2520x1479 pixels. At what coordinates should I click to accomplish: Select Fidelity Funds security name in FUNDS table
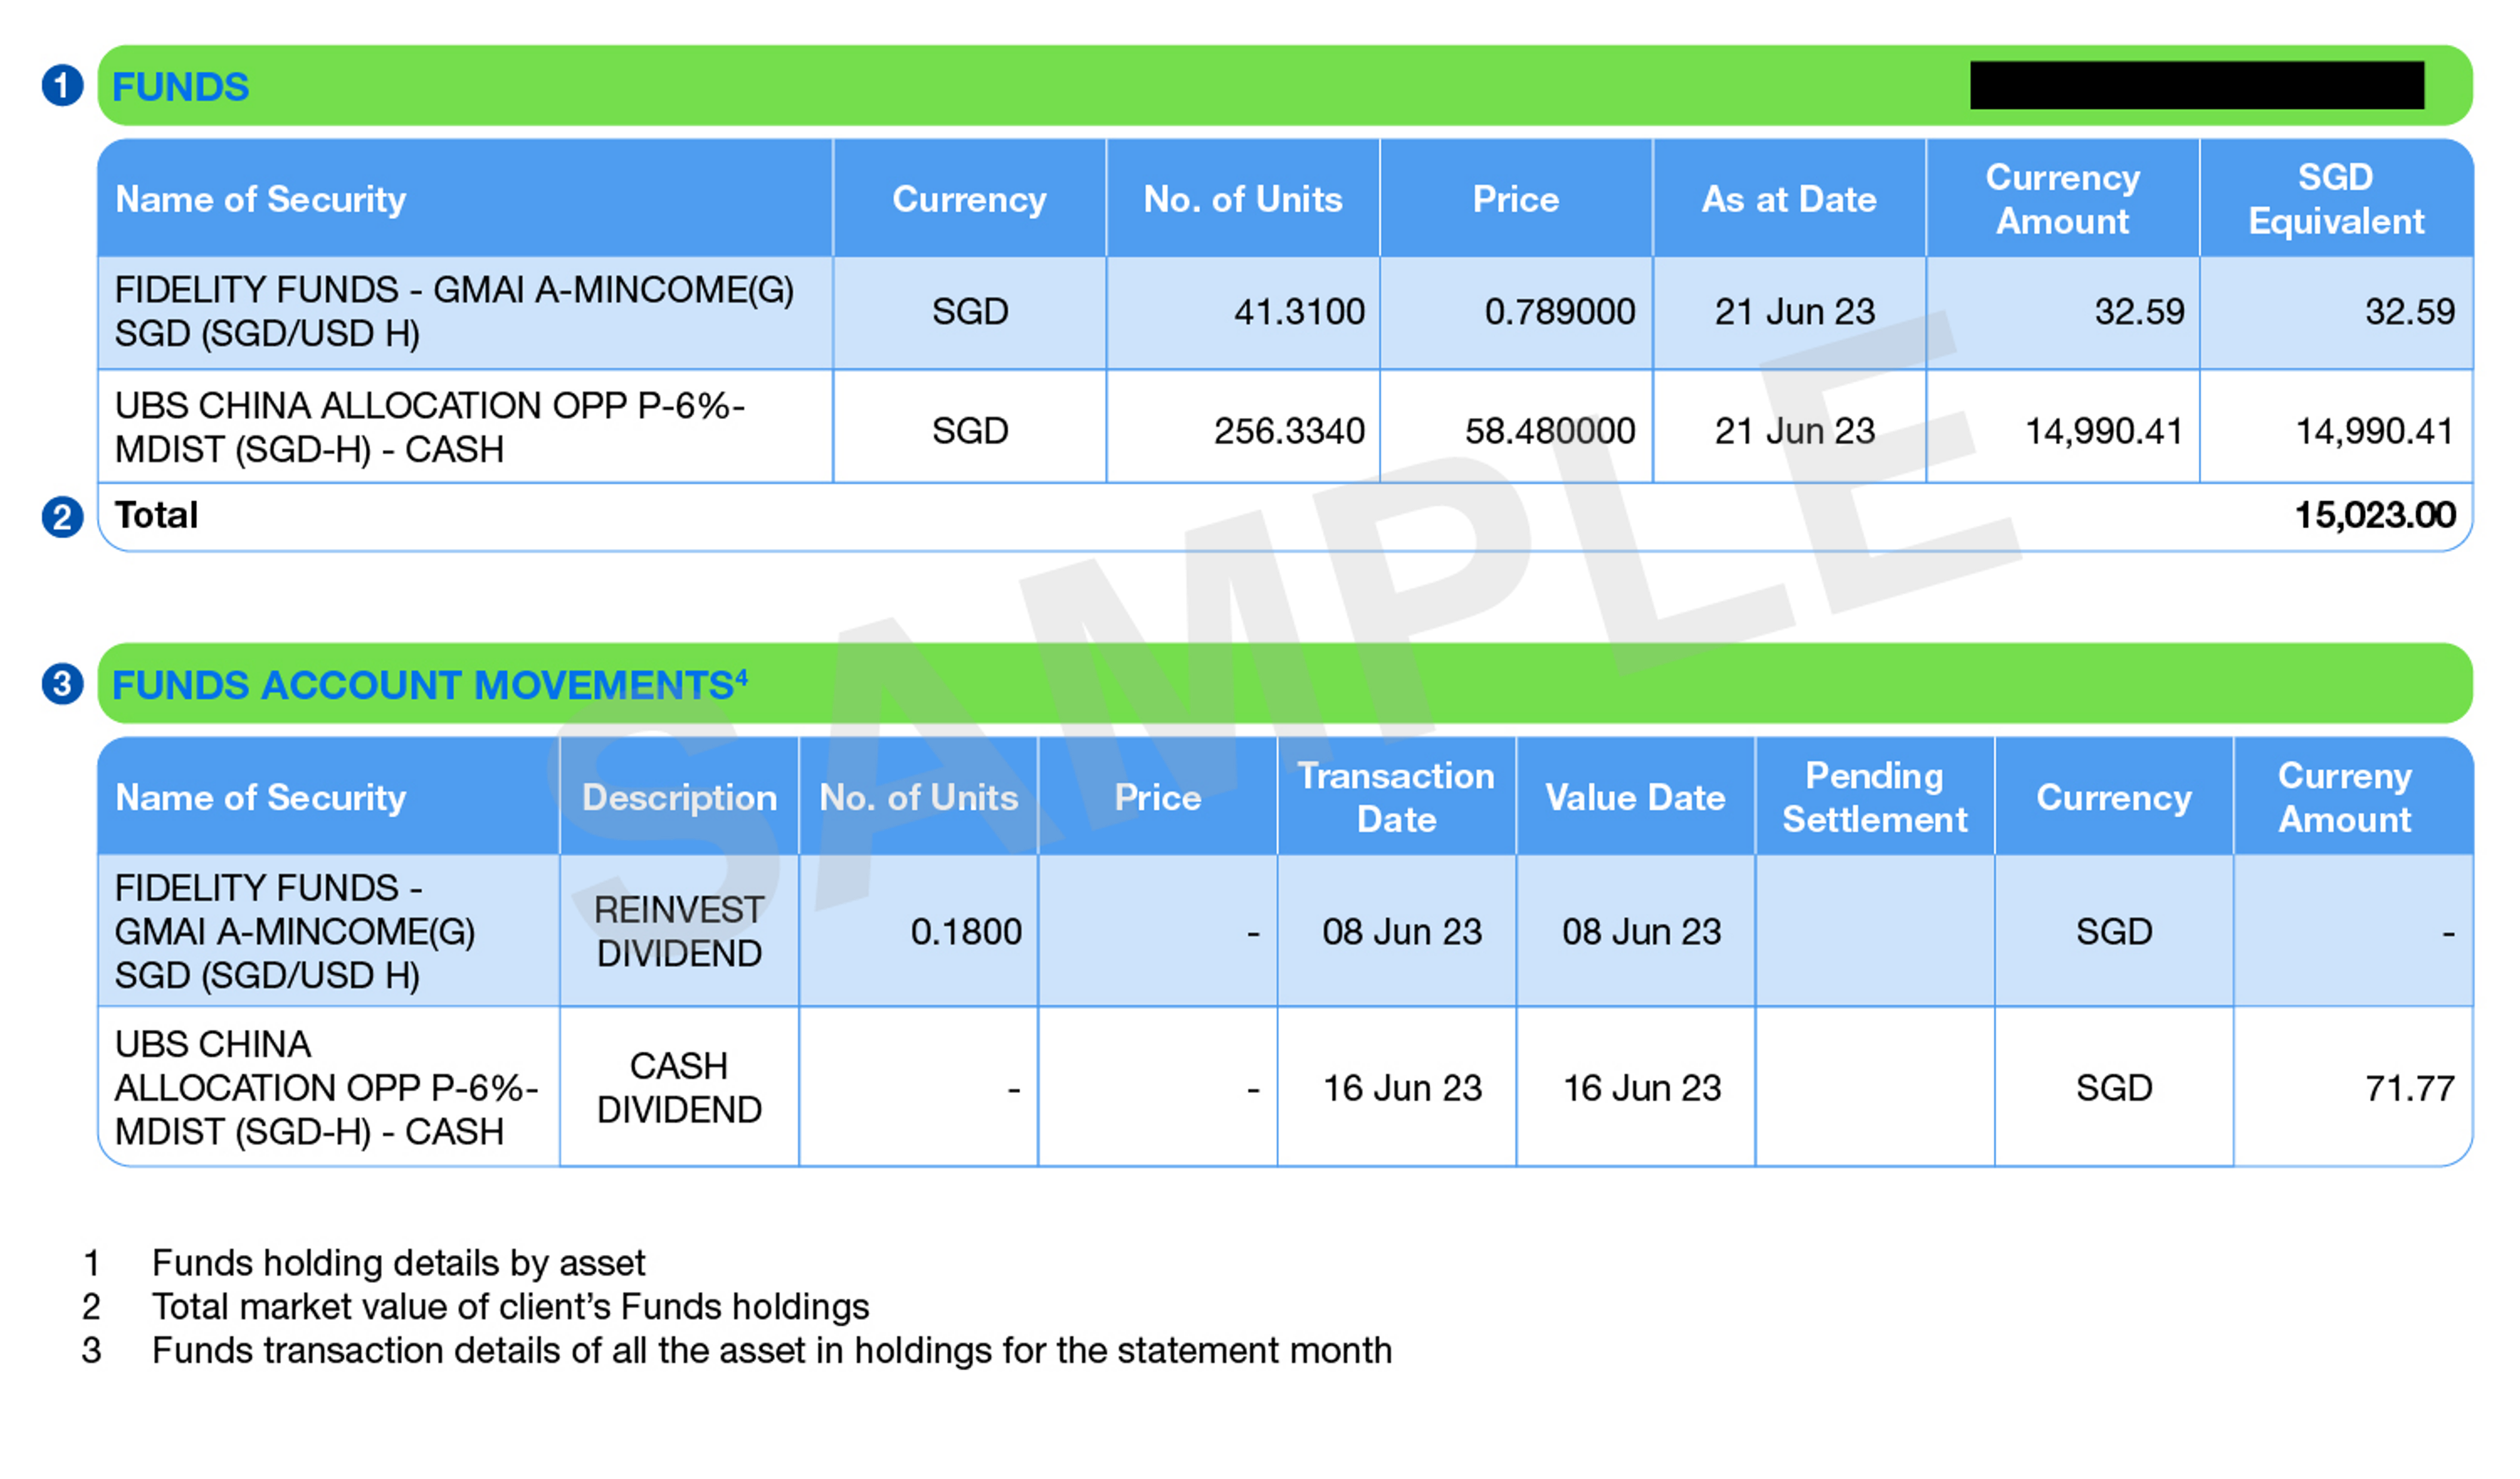coord(454,312)
